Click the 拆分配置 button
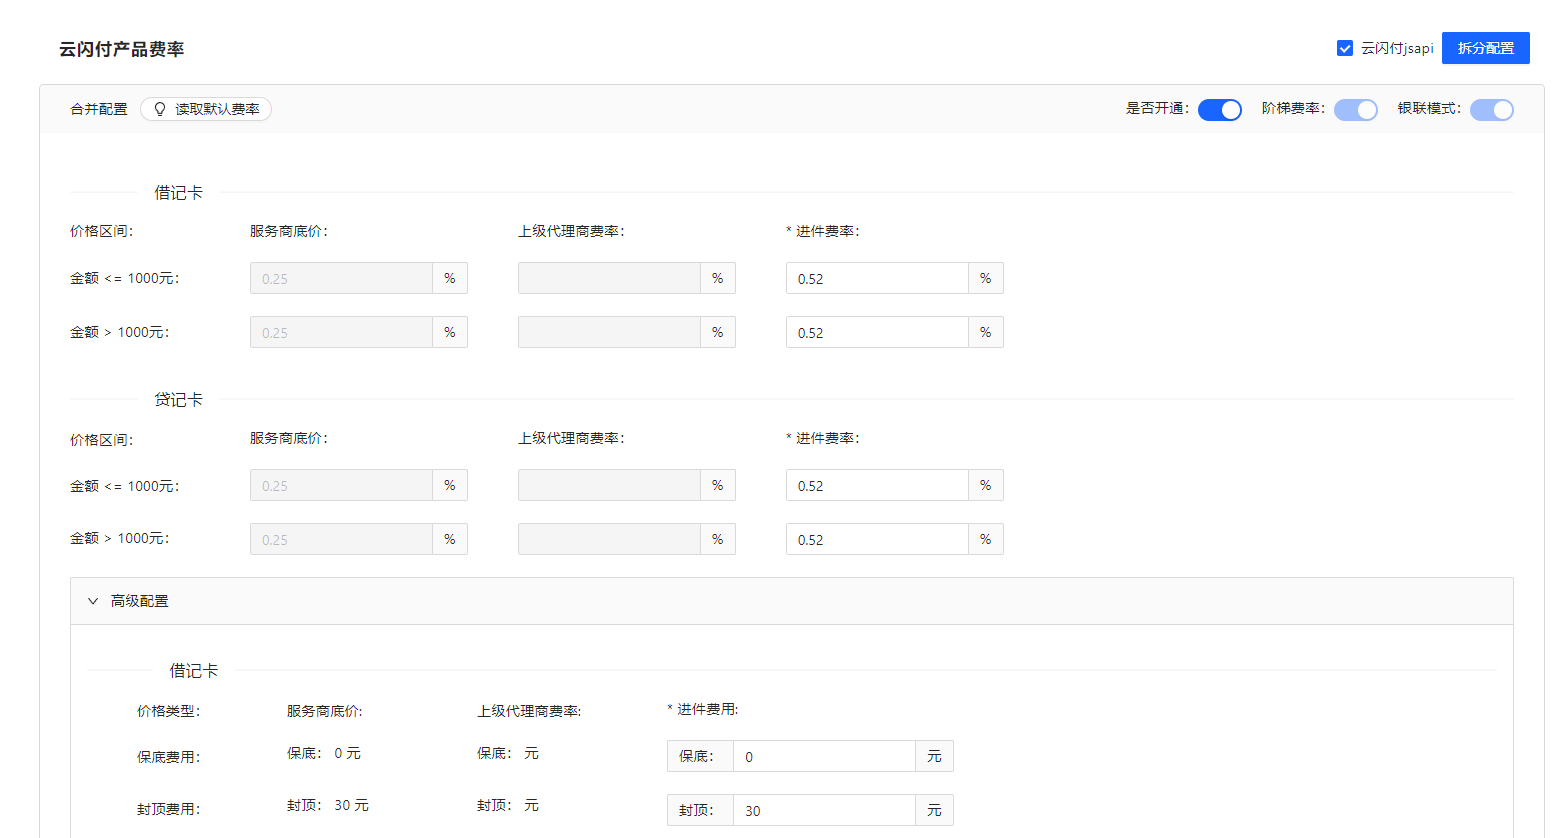The width and height of the screenshot is (1567, 838). click(1485, 48)
